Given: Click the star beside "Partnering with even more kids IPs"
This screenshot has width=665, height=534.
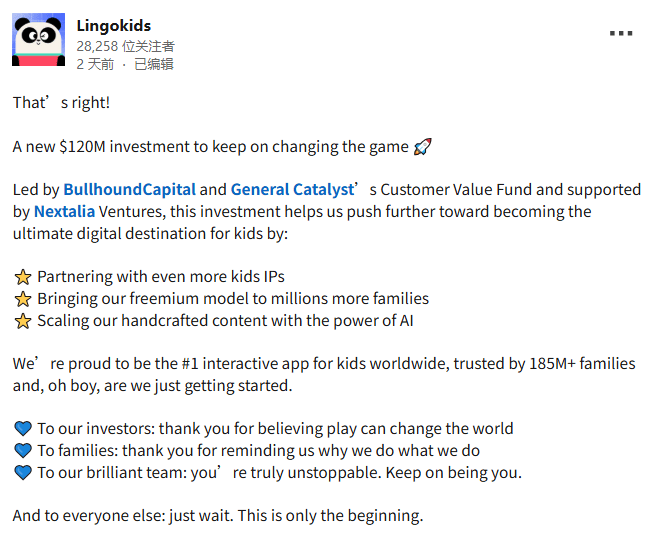Looking at the screenshot, I should coord(23,277).
